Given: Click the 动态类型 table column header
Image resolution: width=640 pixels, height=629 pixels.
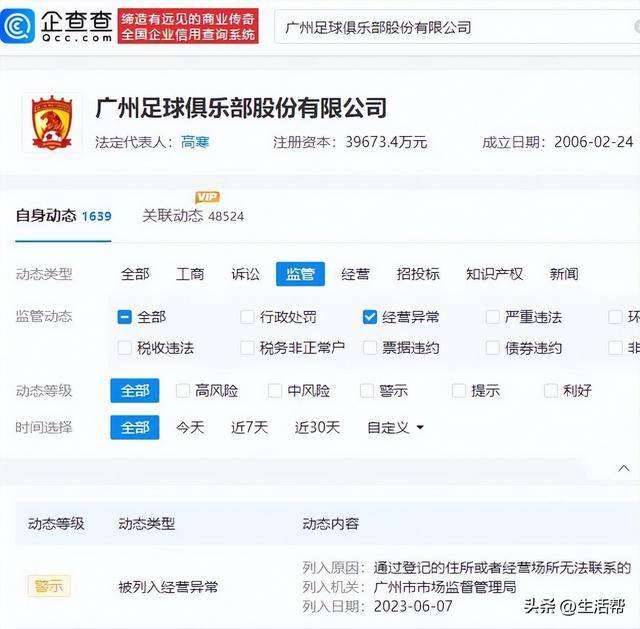Looking at the screenshot, I should 147,524.
